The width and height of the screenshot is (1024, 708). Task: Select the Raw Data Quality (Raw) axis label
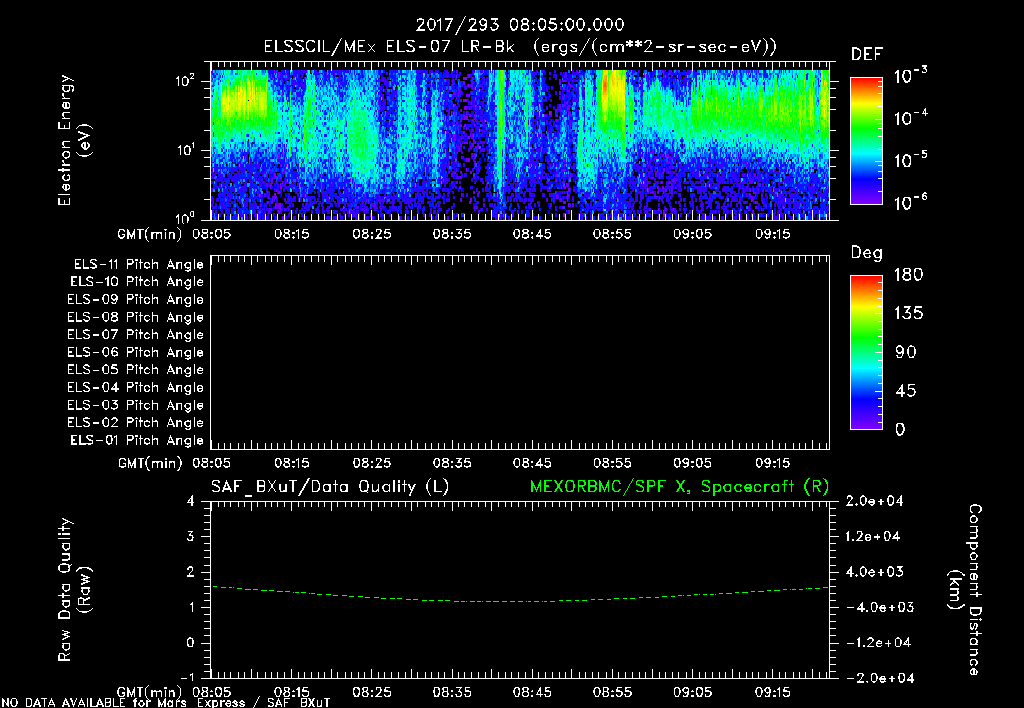point(74,589)
